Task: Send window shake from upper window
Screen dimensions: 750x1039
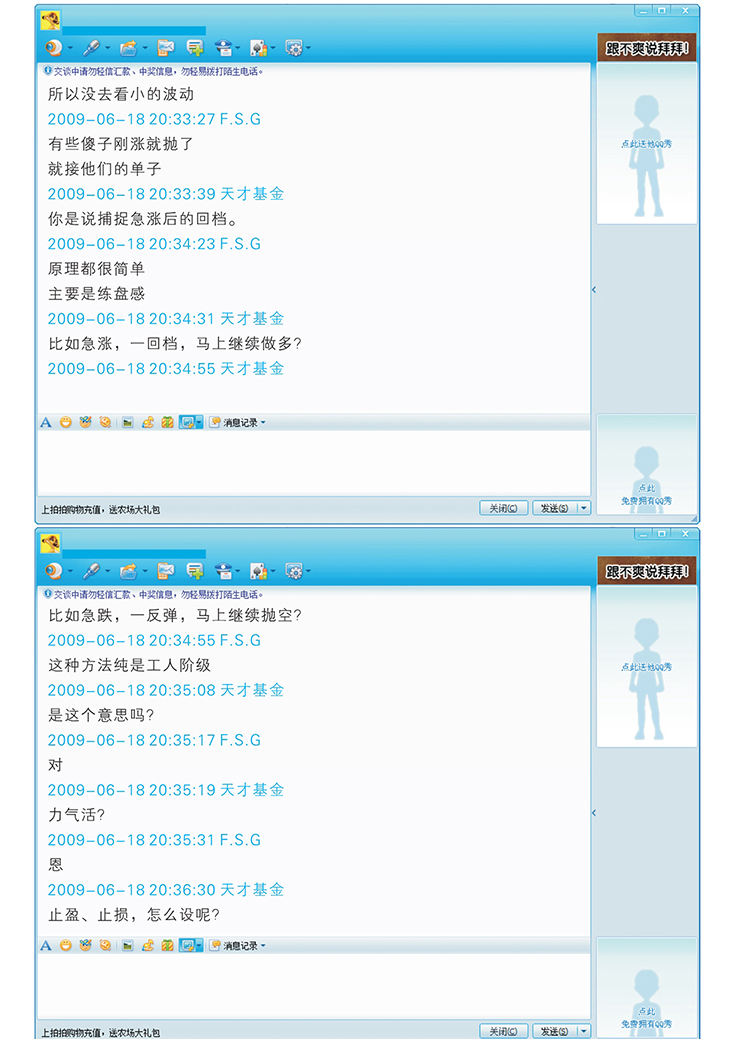Action: pyautogui.click(x=105, y=422)
